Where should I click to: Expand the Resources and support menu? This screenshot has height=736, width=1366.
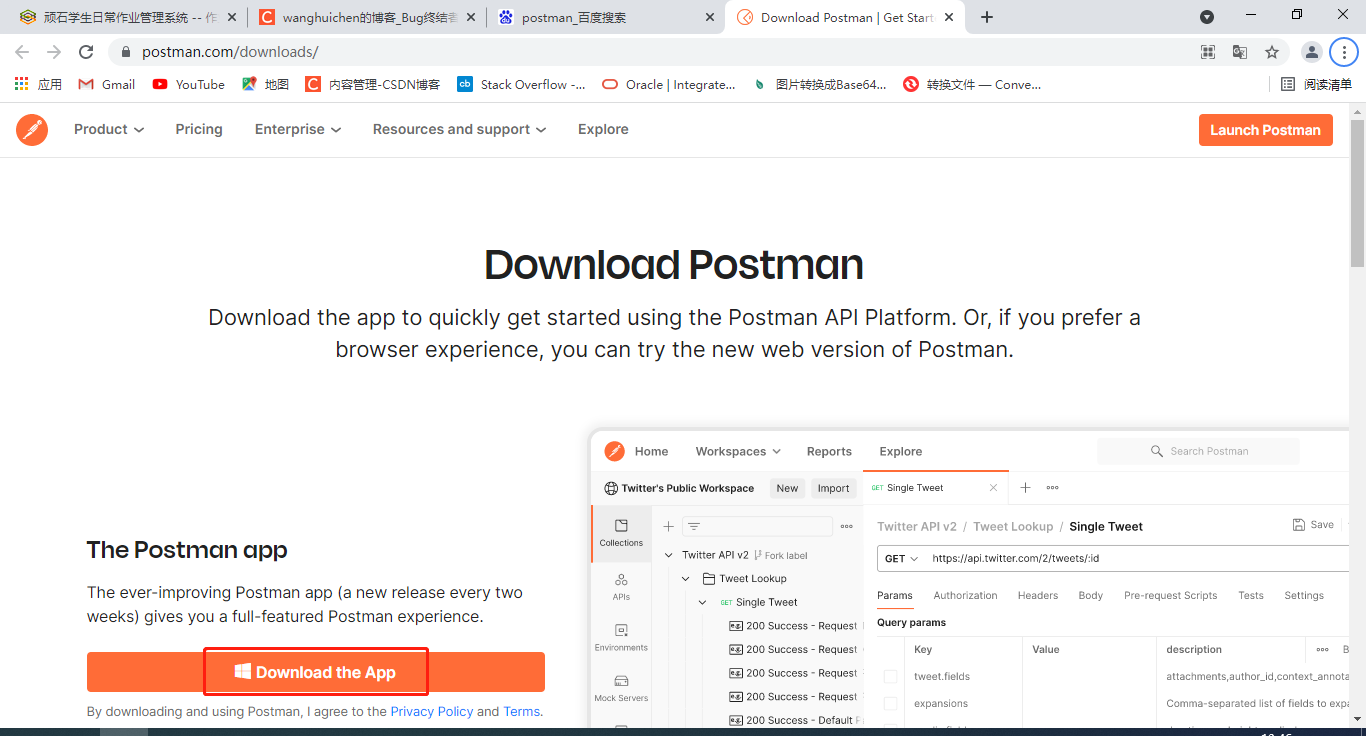459,130
